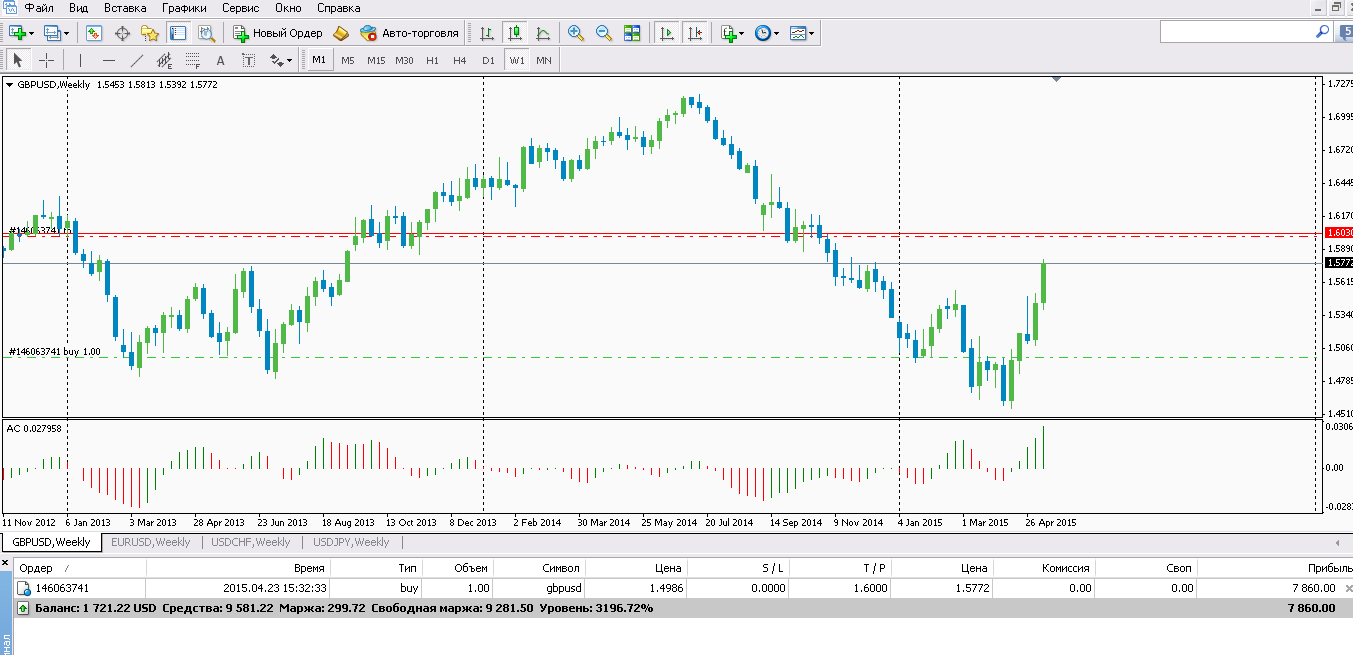Click the red 1.6030 price level marker

[x=1338, y=233]
